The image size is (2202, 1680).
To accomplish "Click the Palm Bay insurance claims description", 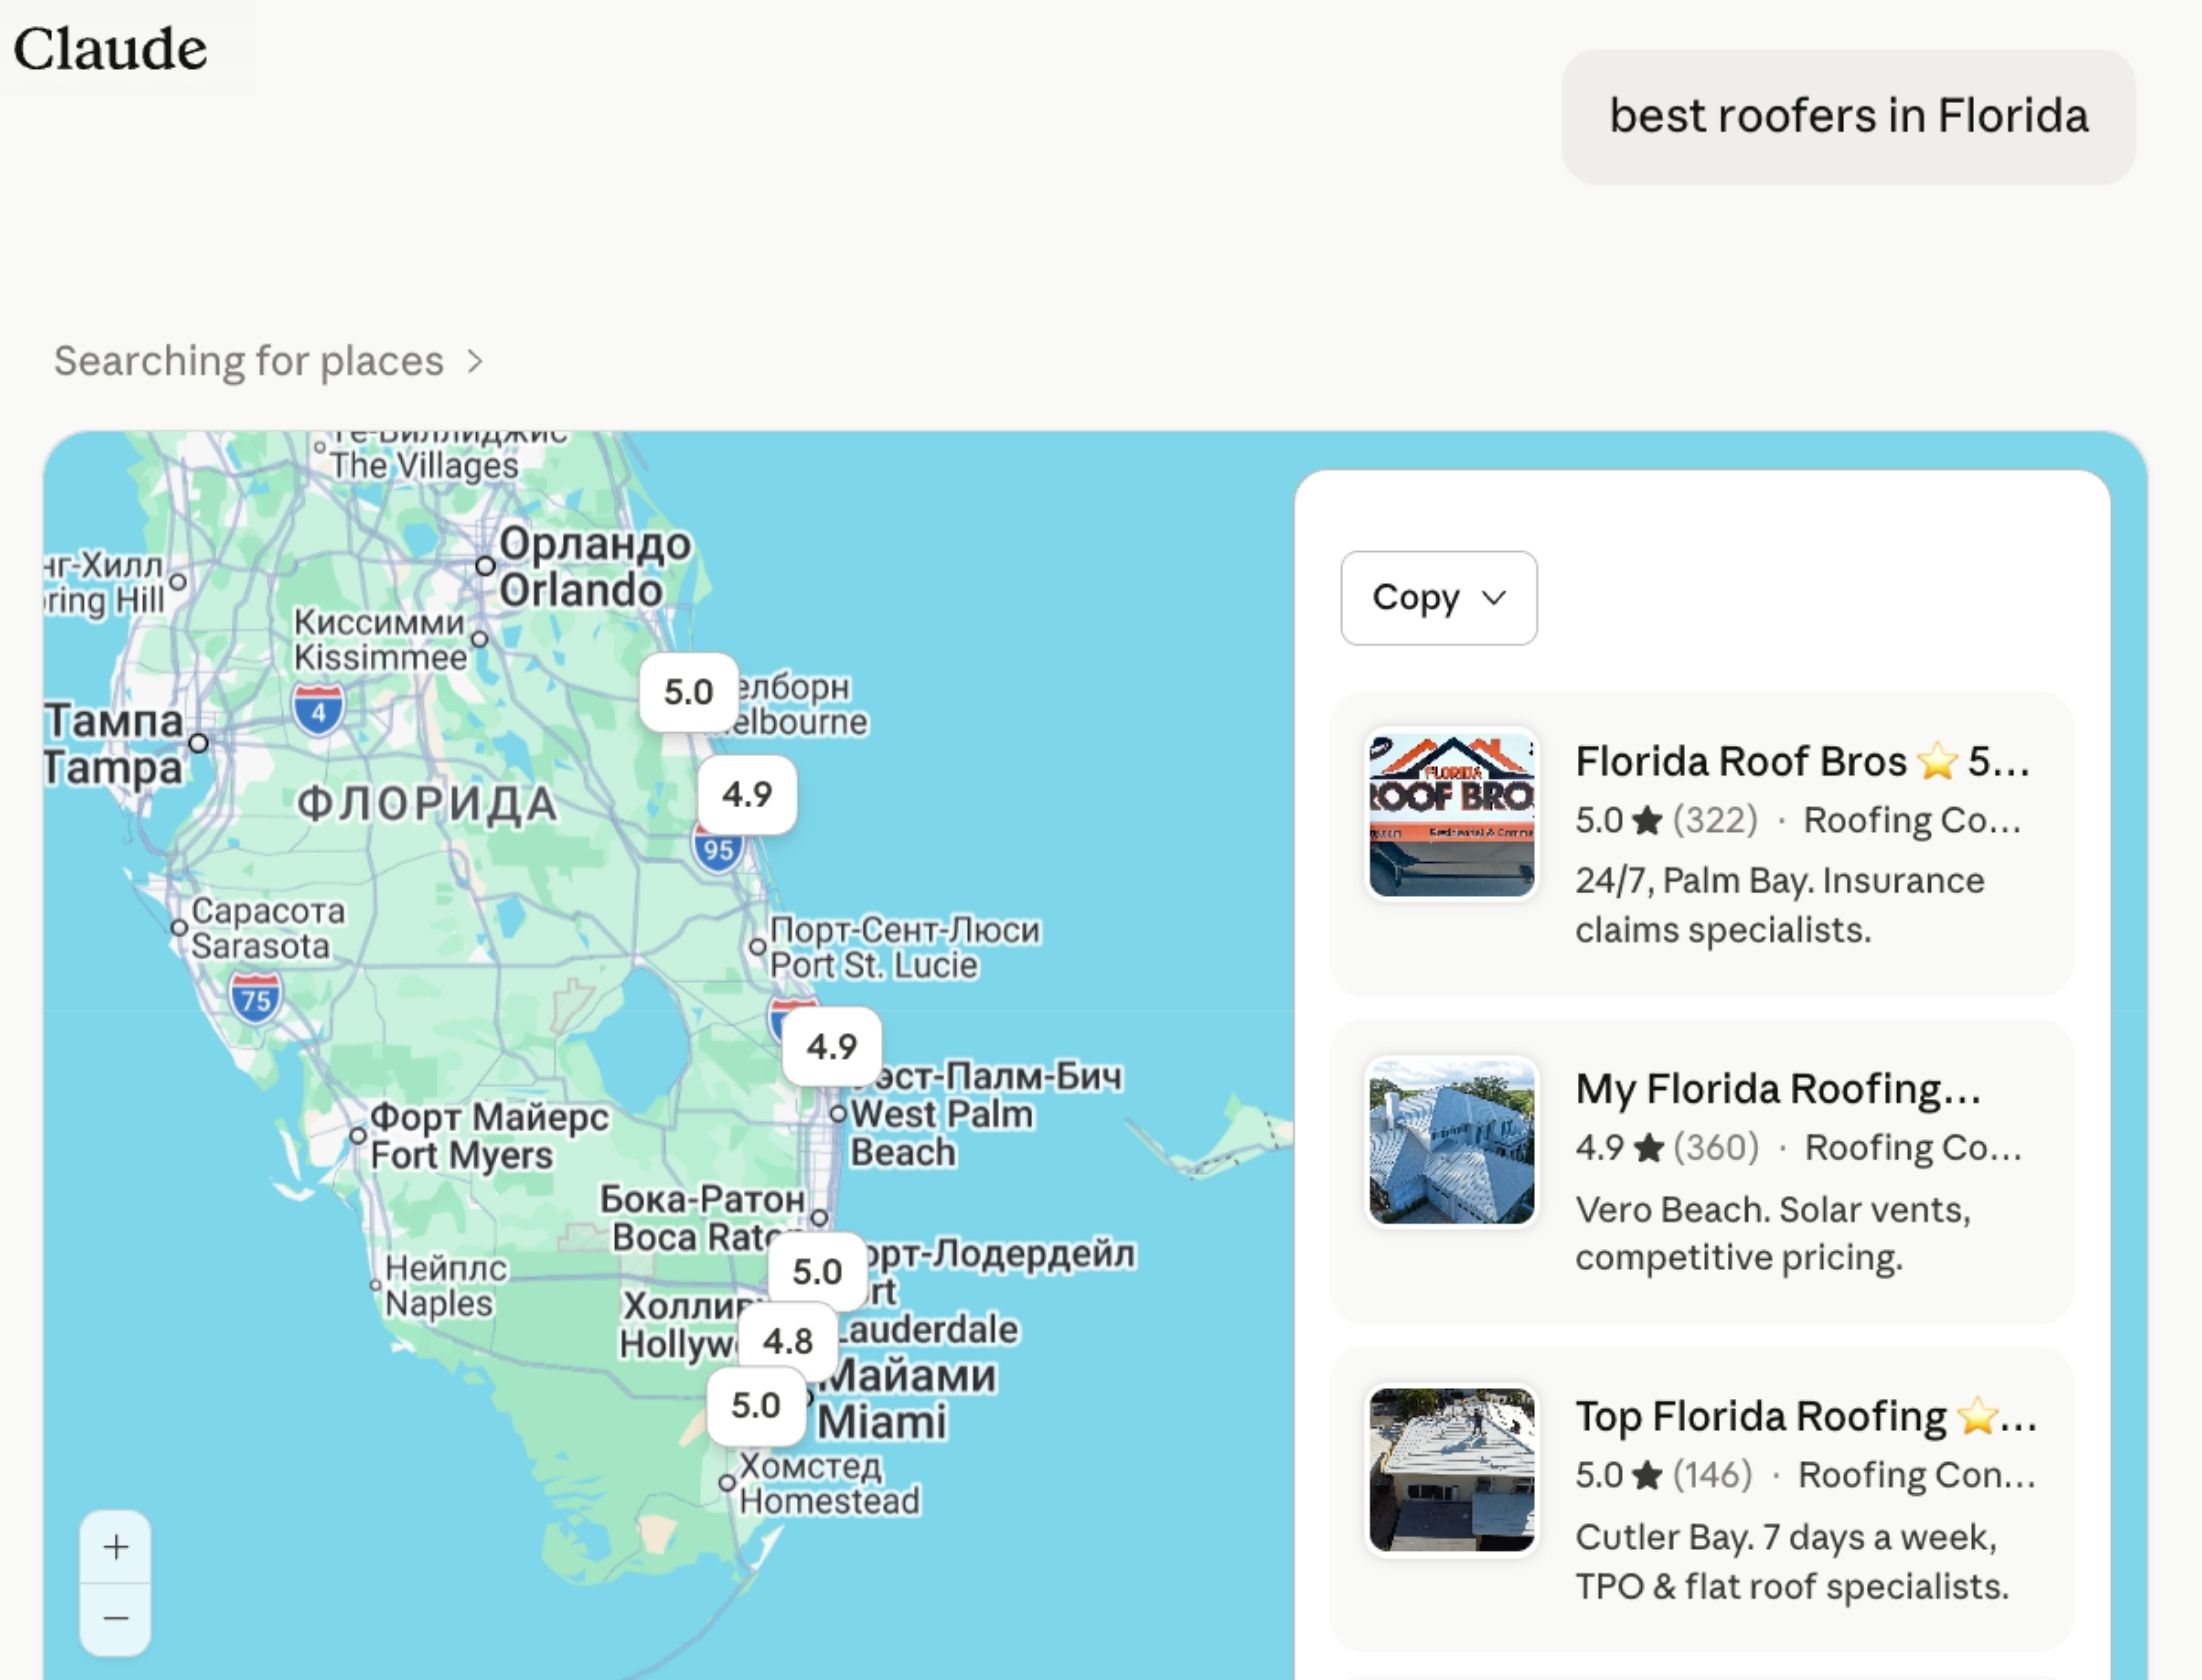I will pyautogui.click(x=1780, y=906).
